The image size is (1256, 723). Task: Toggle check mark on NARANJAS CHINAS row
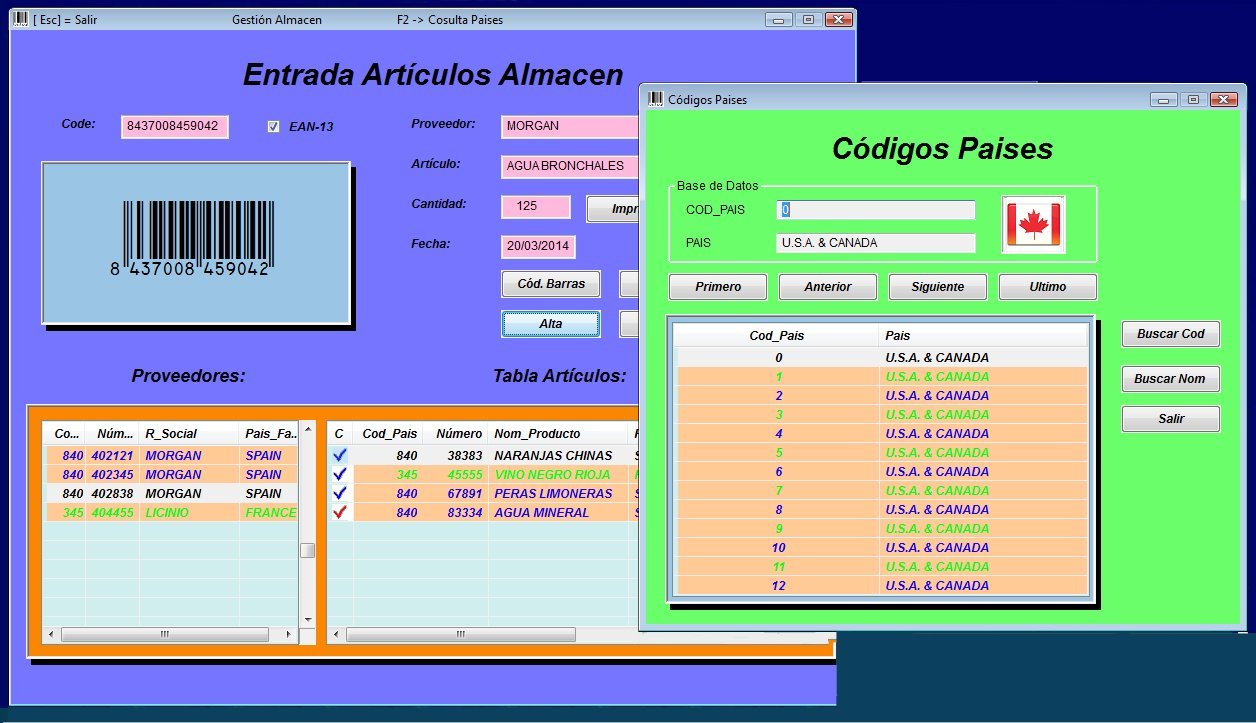point(339,455)
